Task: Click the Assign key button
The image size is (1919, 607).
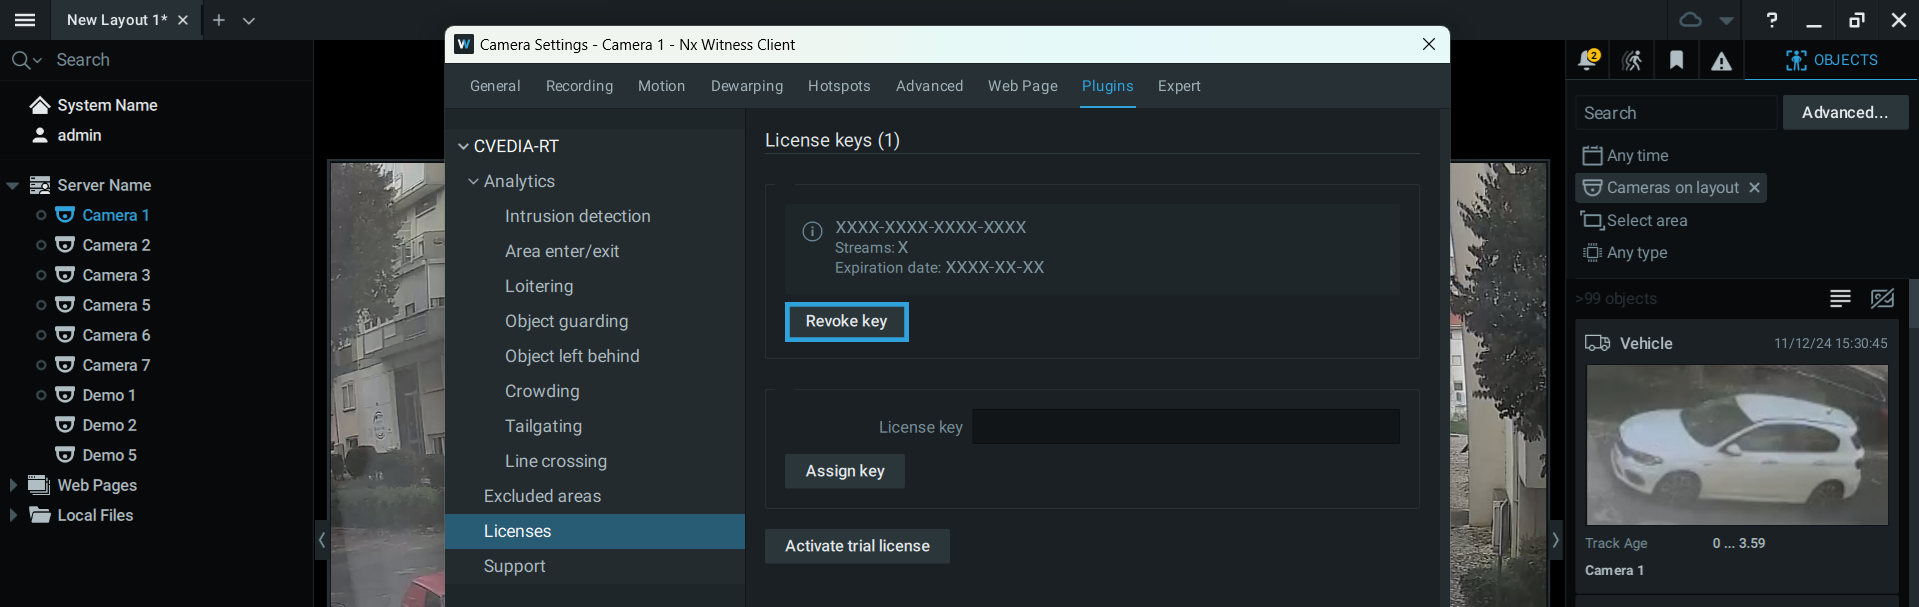Action: coord(845,471)
